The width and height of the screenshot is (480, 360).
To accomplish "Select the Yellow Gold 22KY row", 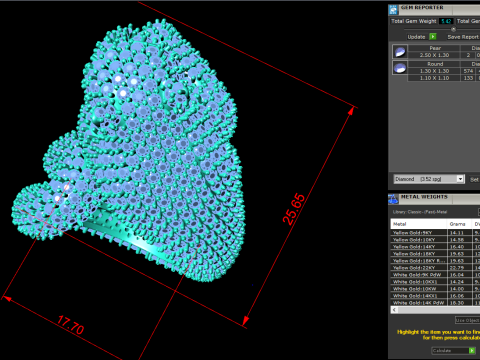I will click(435, 268).
